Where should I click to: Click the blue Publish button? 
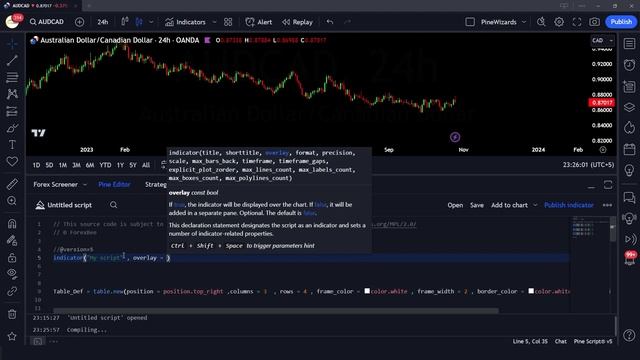coord(621,22)
